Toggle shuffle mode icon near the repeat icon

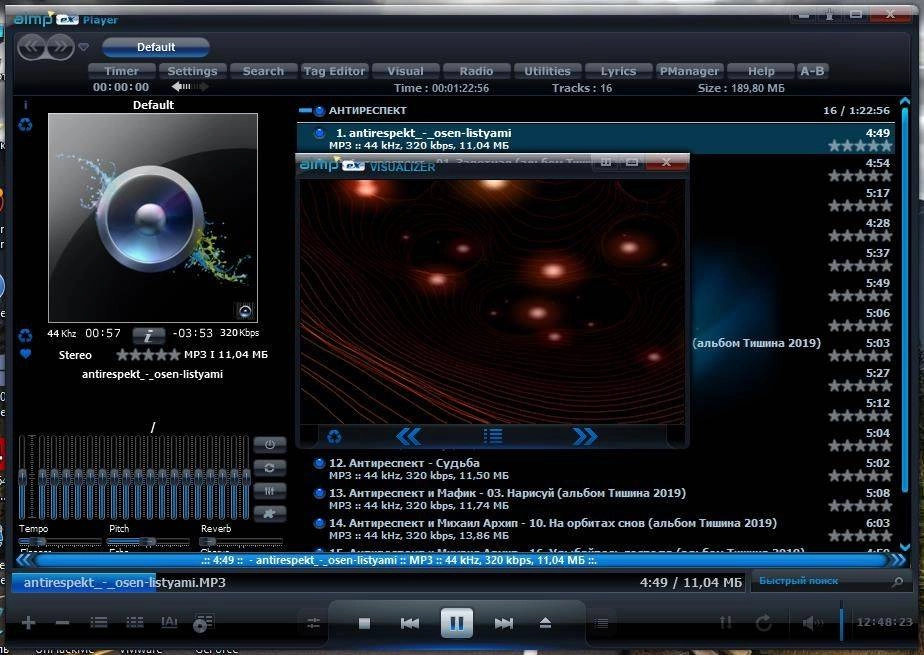click(726, 623)
